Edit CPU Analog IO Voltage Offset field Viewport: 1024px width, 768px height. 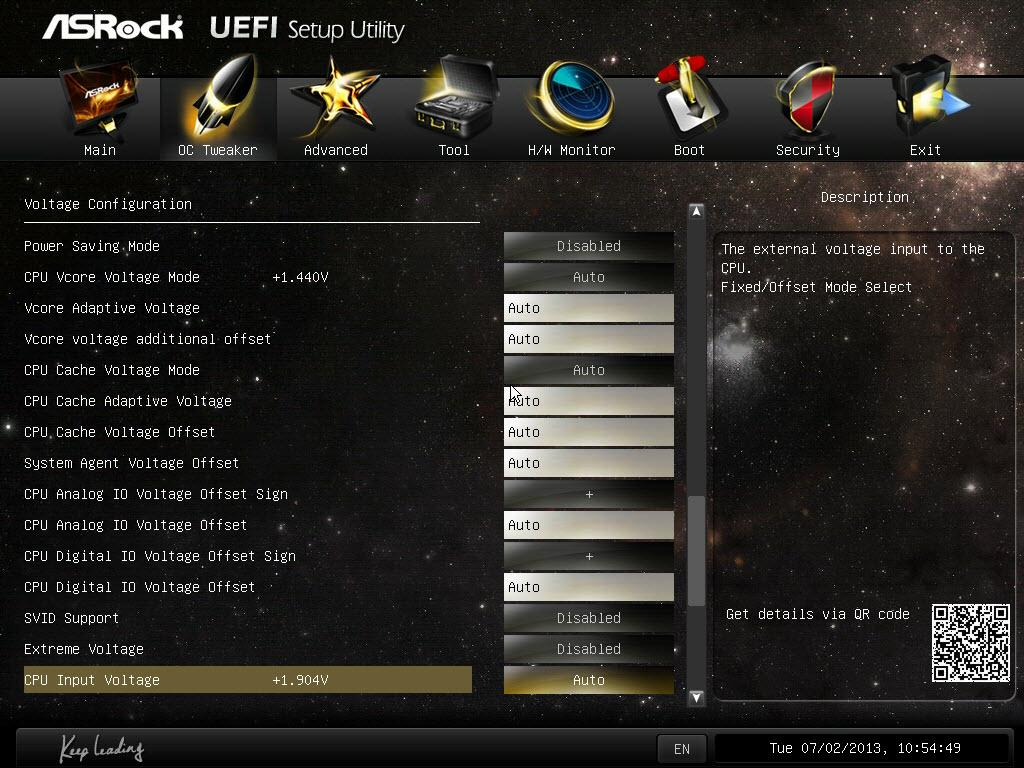point(588,525)
